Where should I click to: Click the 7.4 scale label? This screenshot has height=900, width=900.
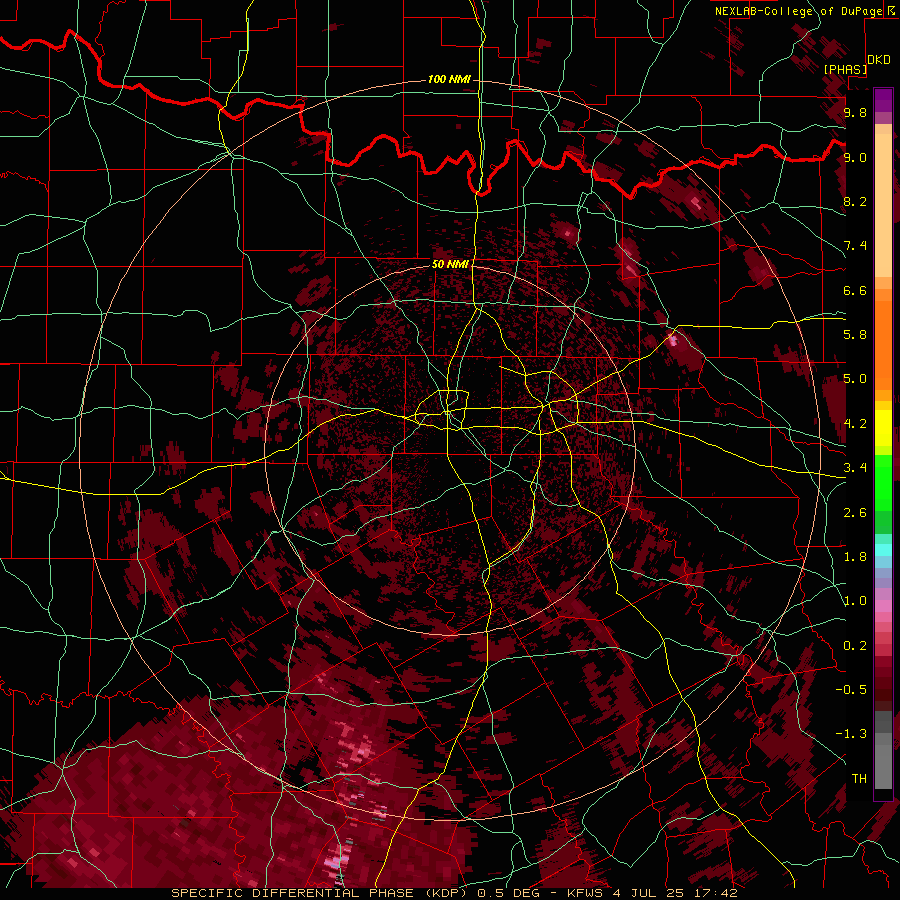click(x=855, y=246)
